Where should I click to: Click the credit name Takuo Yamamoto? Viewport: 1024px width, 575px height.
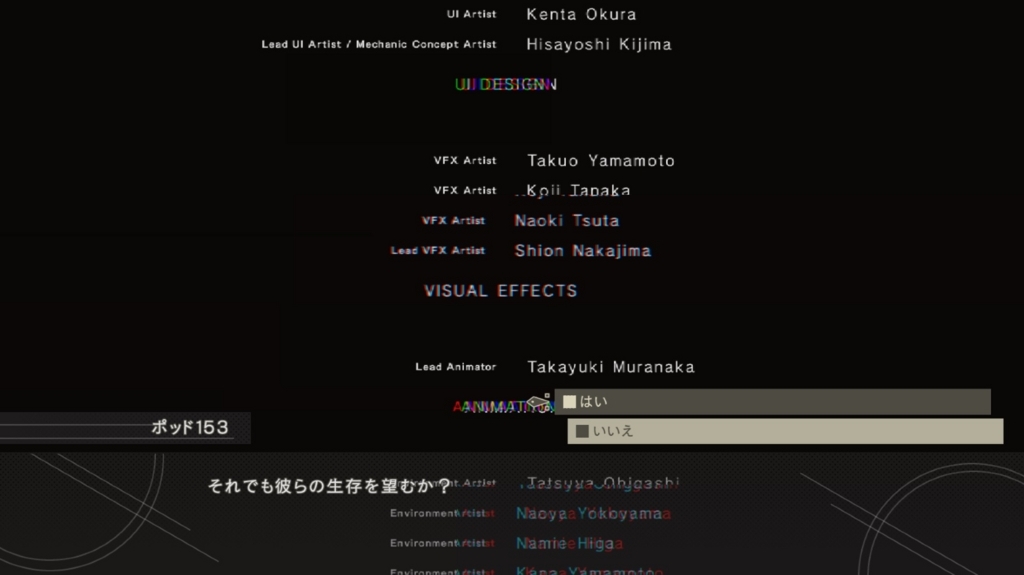click(x=601, y=161)
